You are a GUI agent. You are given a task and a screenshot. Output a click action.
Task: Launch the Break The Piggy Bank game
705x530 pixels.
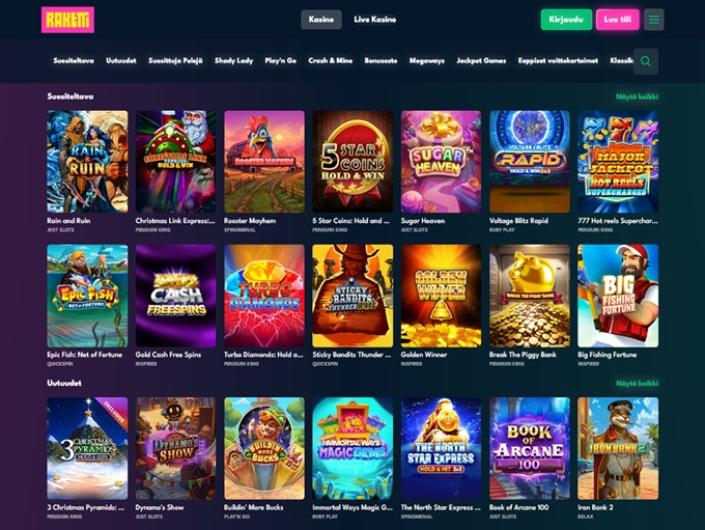click(529, 296)
